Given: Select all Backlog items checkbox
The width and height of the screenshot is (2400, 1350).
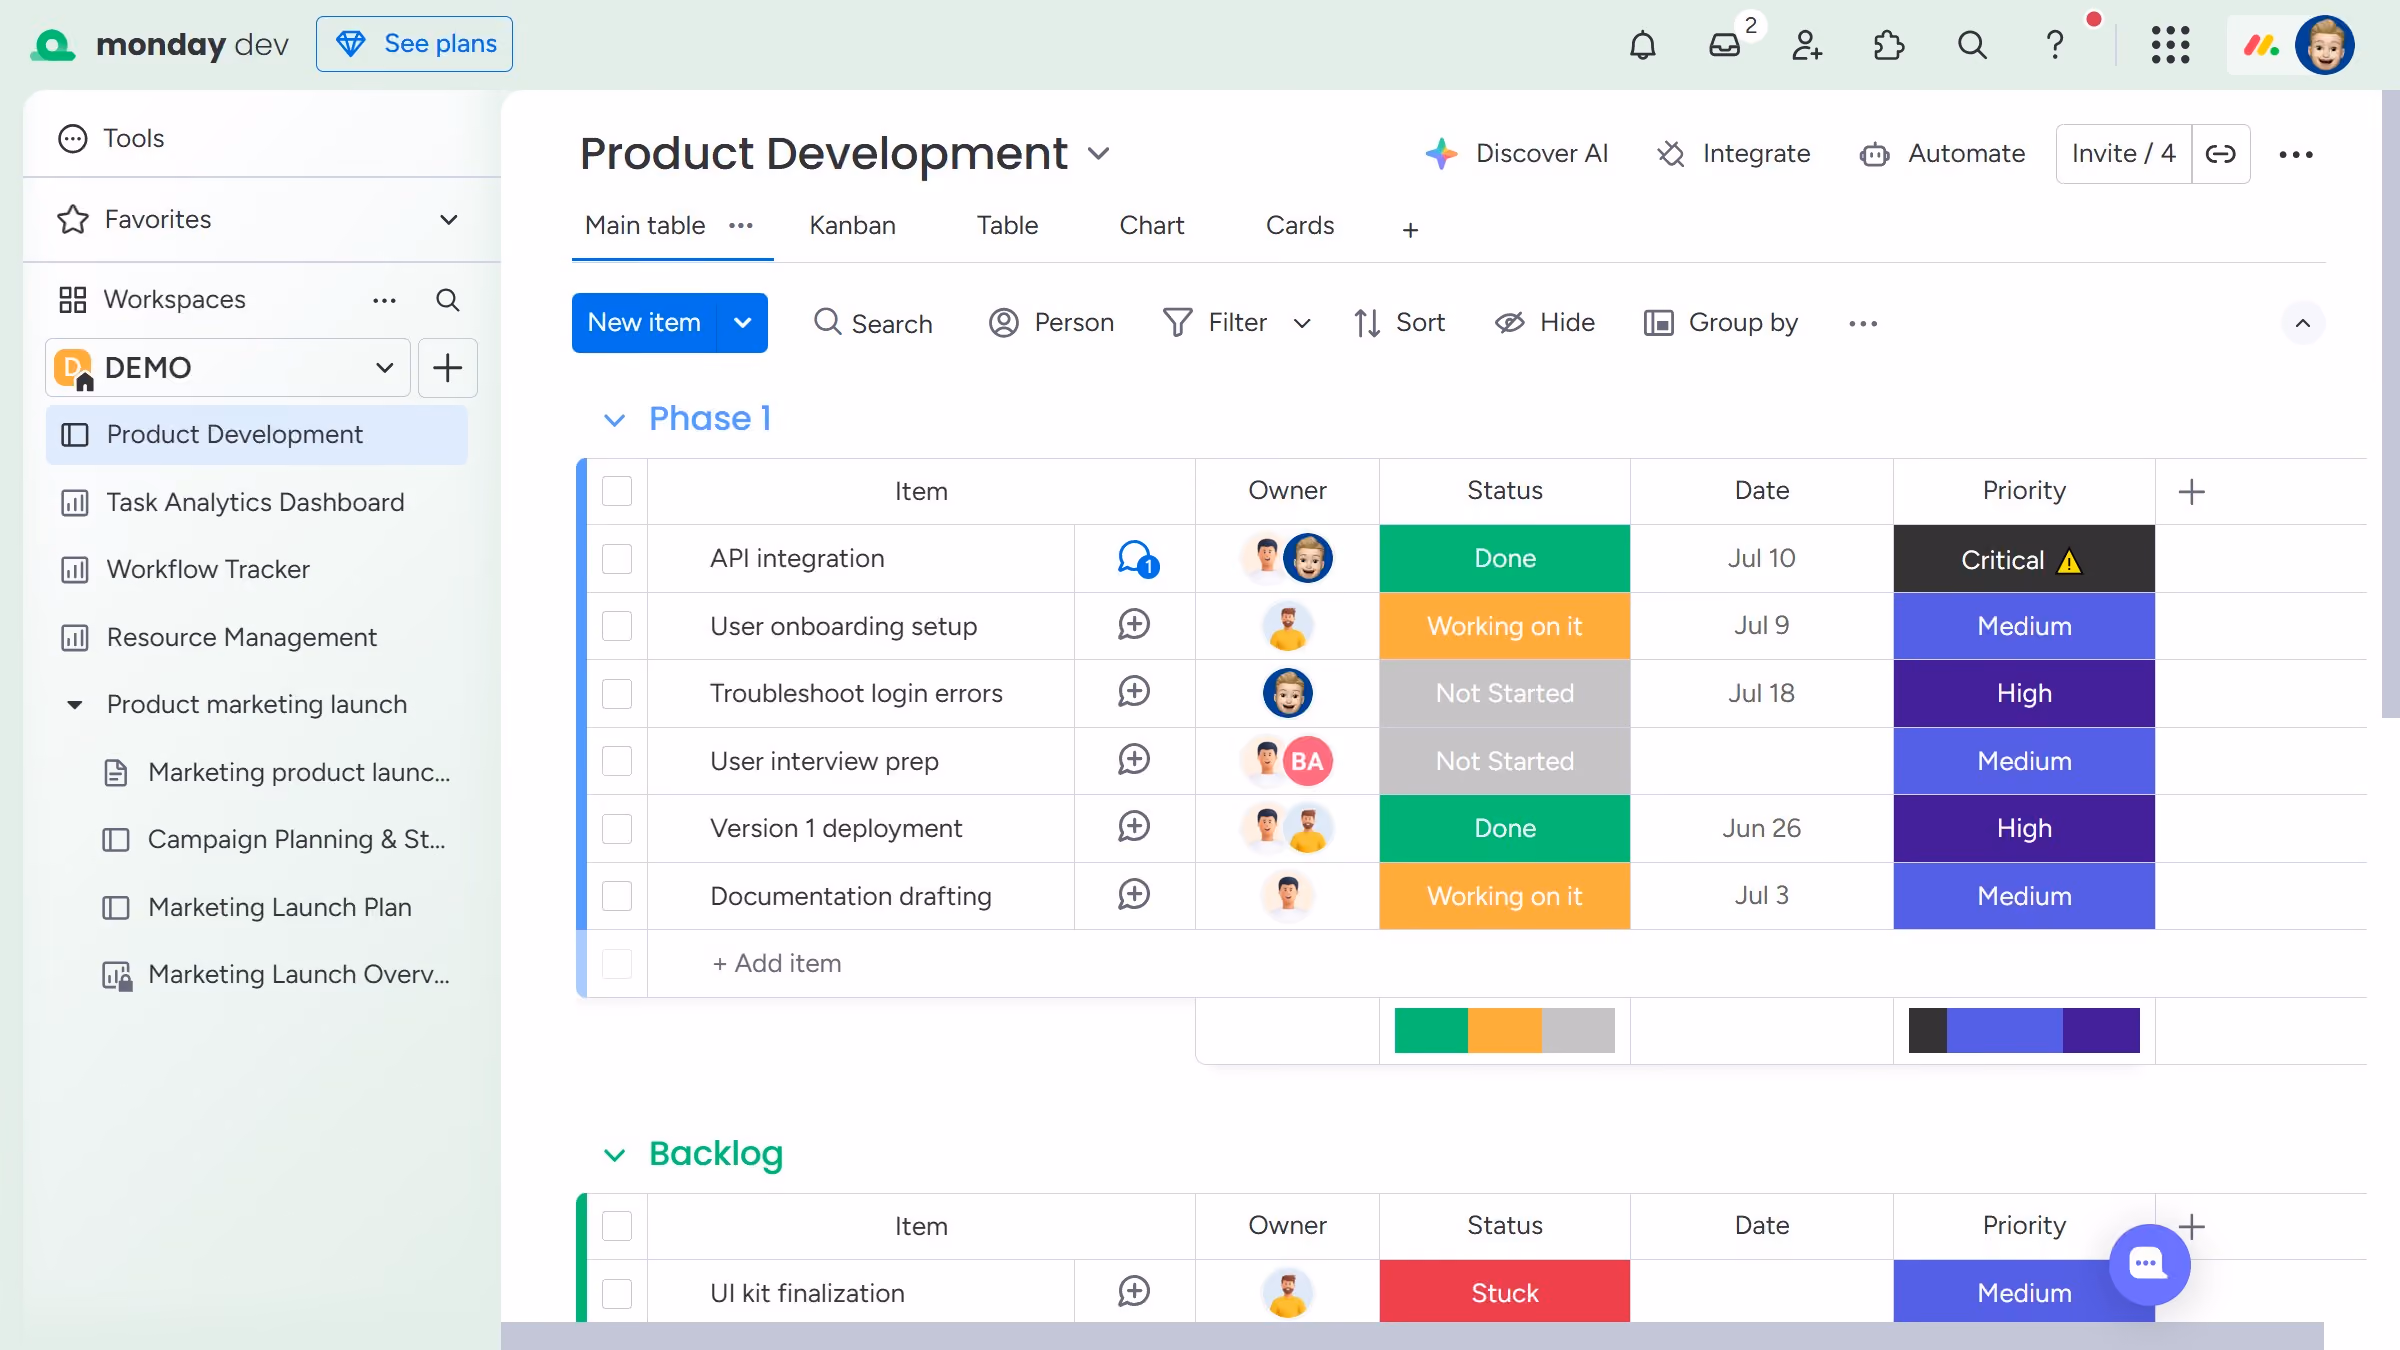Looking at the screenshot, I should 617,1226.
